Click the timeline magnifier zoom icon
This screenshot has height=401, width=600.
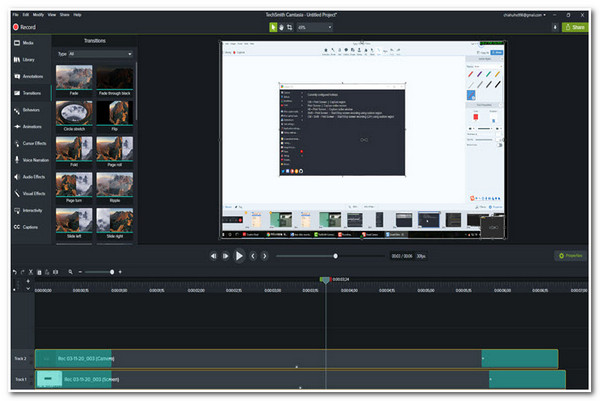70,272
